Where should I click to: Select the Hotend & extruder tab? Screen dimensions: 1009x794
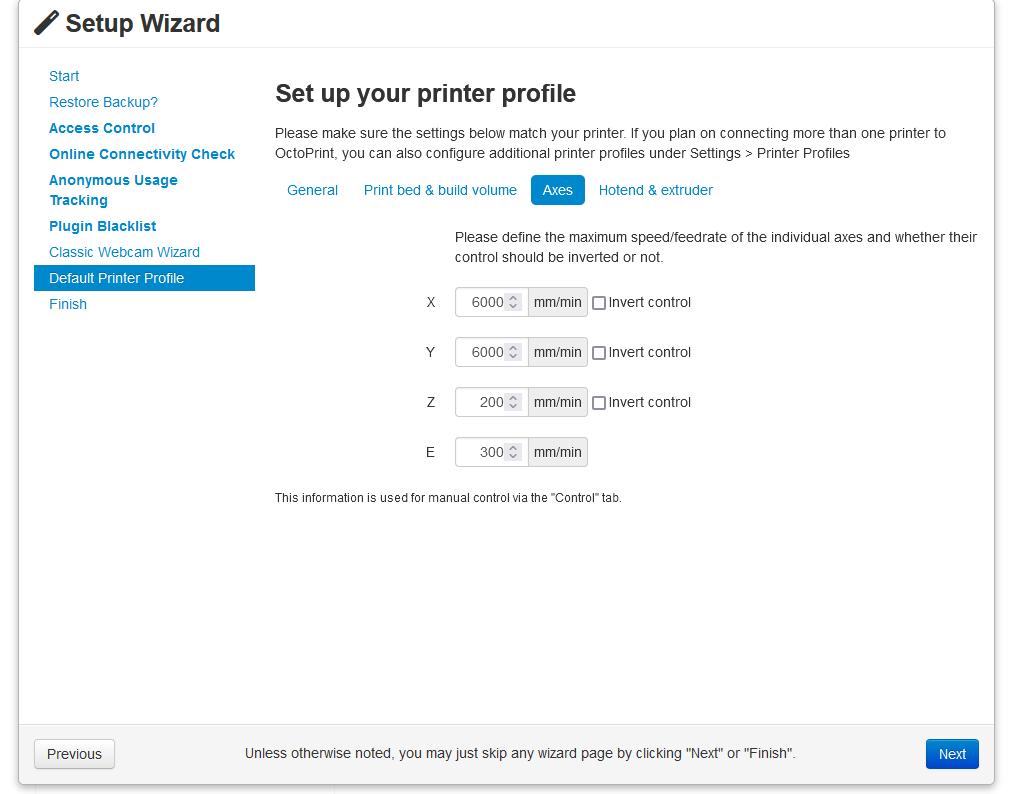point(655,190)
